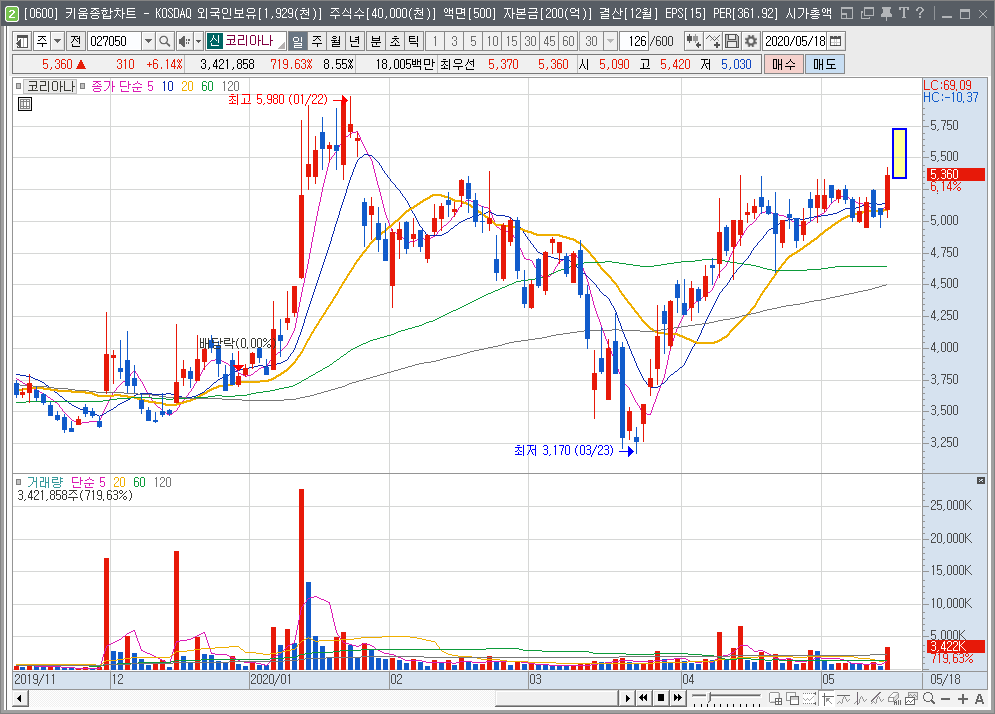Viewport: 995px width, 714px height.
Task: Zoom out chart with minus icon
Action: pos(946,699)
